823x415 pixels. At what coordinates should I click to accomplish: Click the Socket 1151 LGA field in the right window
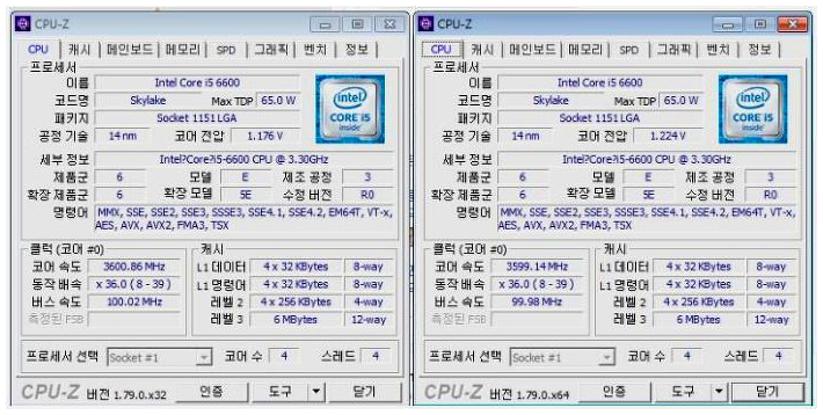pyautogui.click(x=599, y=118)
